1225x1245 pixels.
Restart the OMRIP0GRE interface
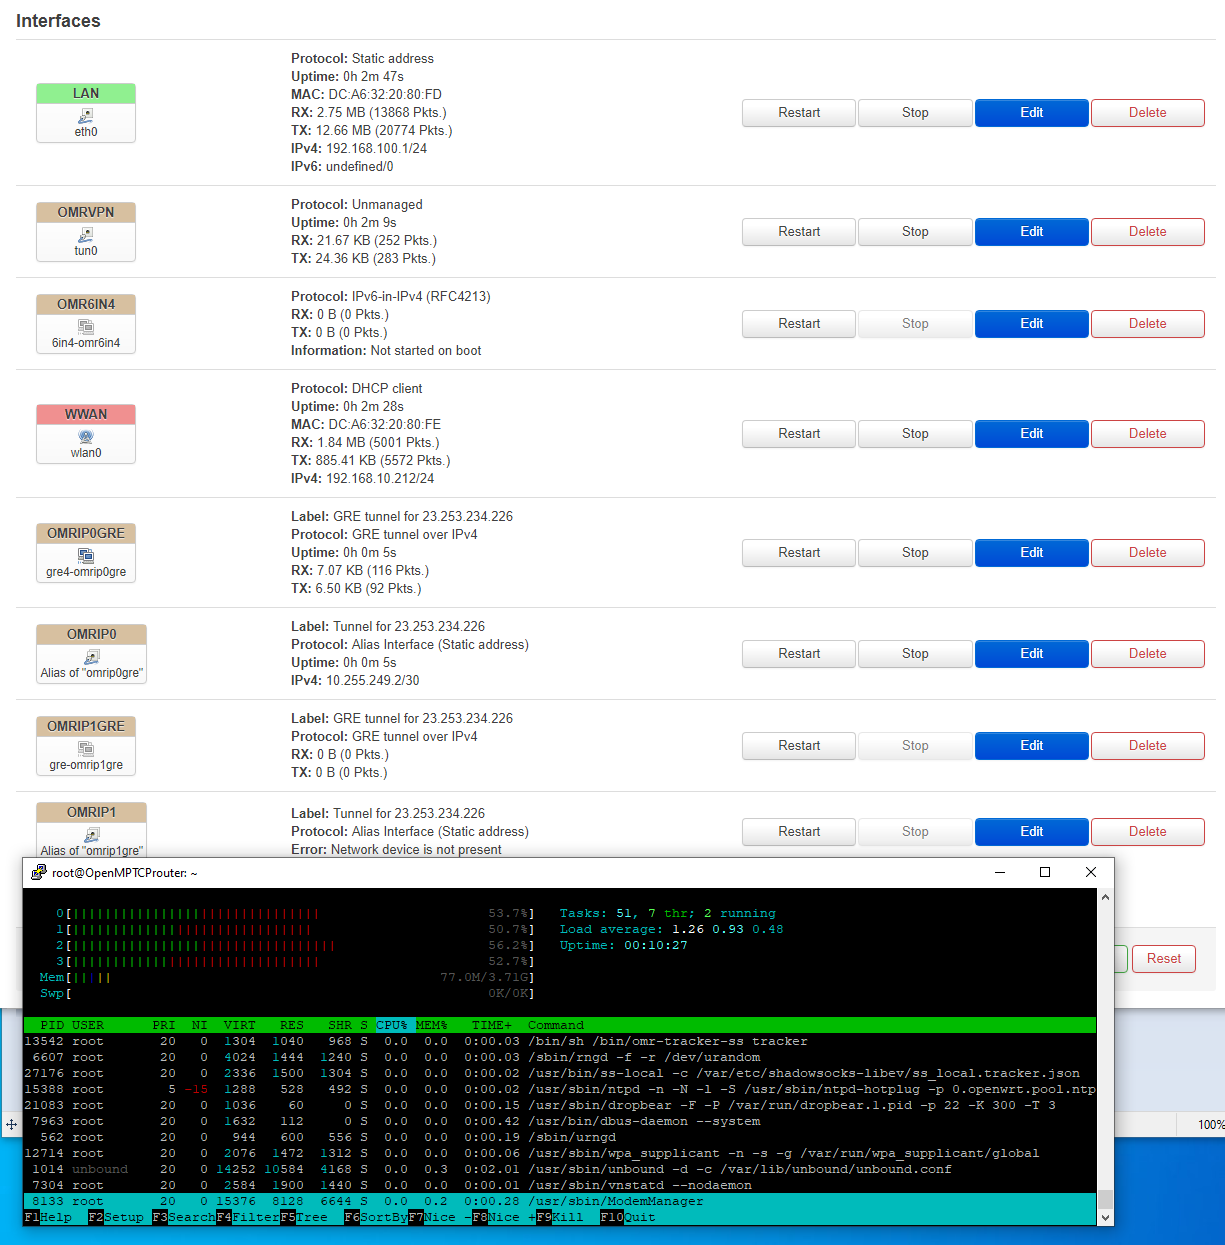[799, 553]
